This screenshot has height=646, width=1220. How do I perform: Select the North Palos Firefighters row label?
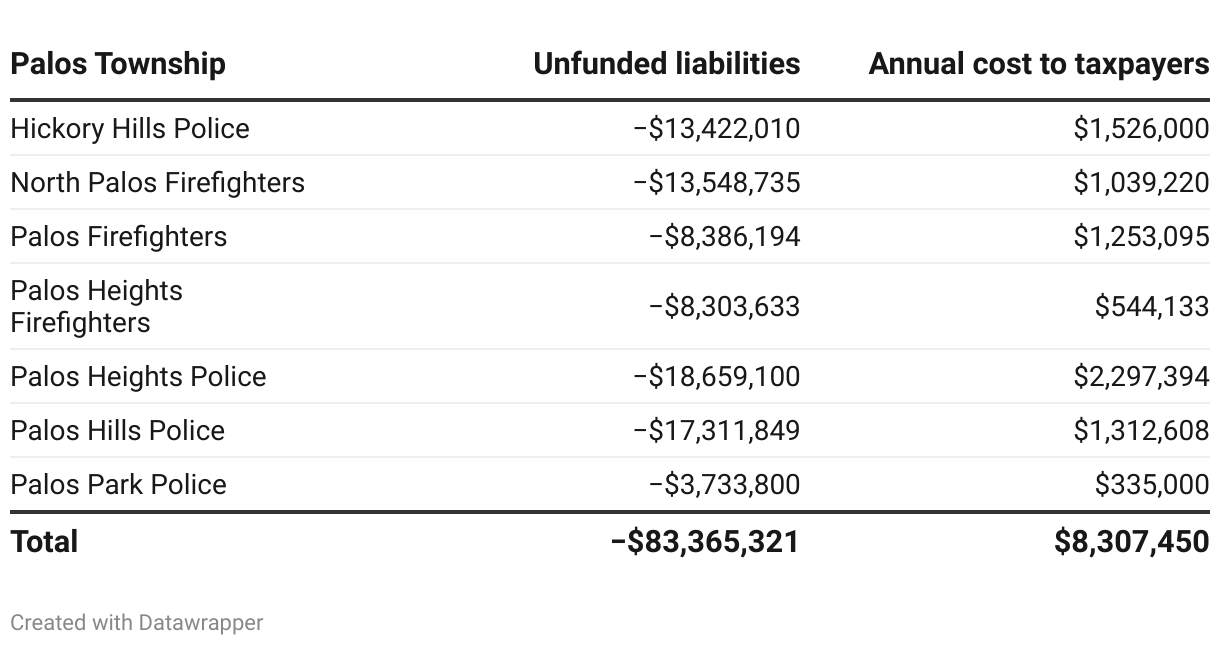tap(157, 182)
